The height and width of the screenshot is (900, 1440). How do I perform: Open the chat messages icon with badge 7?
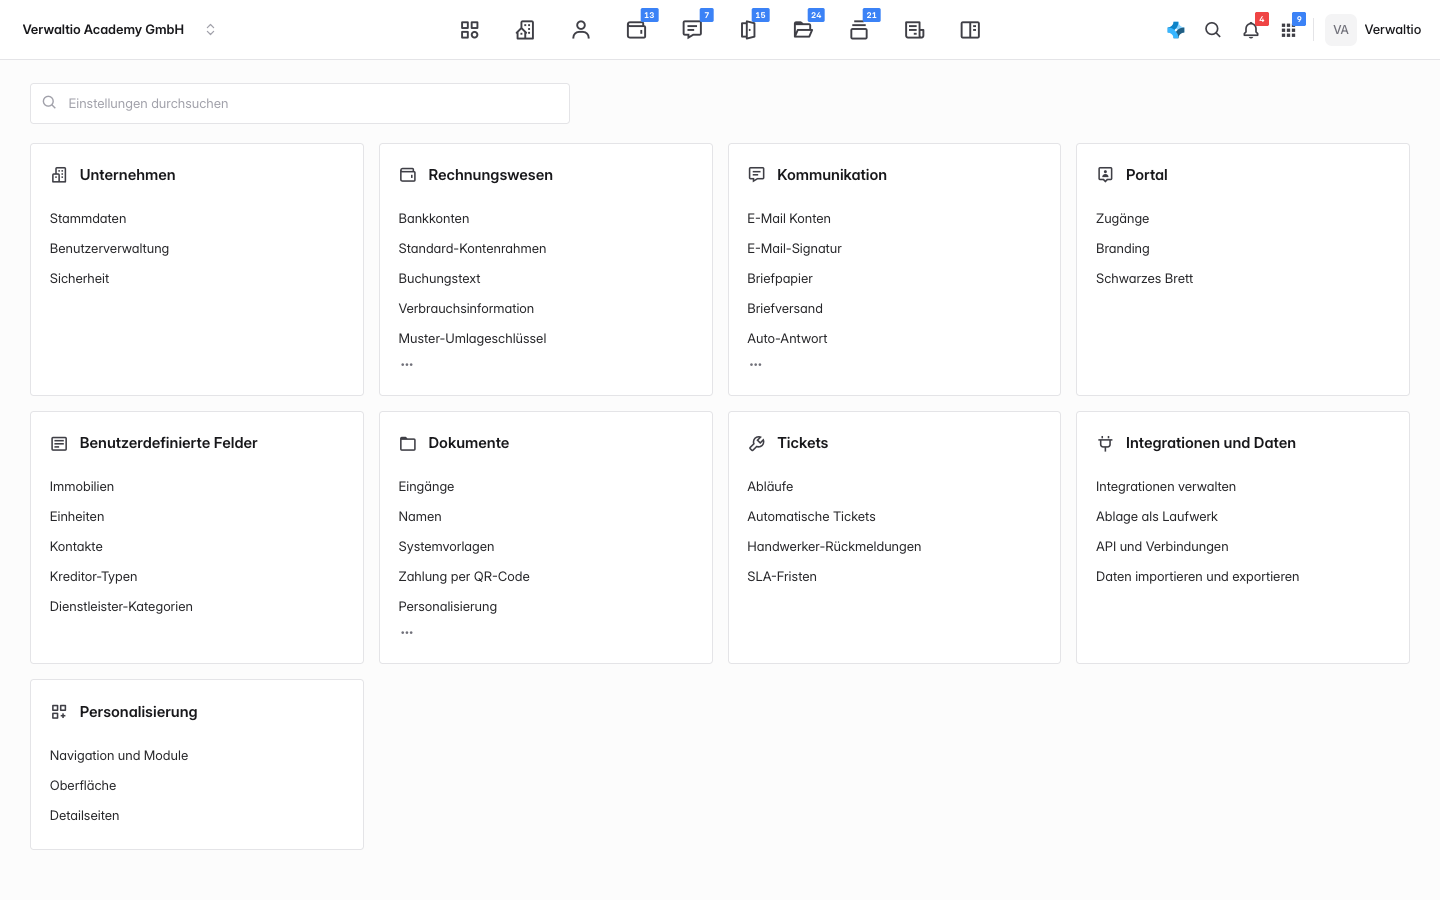click(x=692, y=30)
